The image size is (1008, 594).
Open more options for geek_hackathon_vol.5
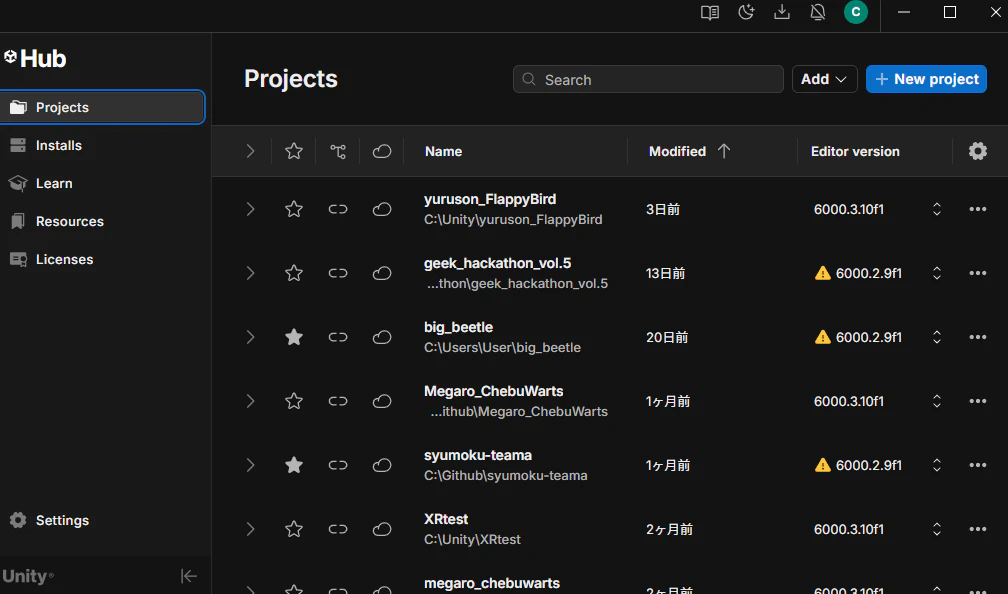[978, 273]
